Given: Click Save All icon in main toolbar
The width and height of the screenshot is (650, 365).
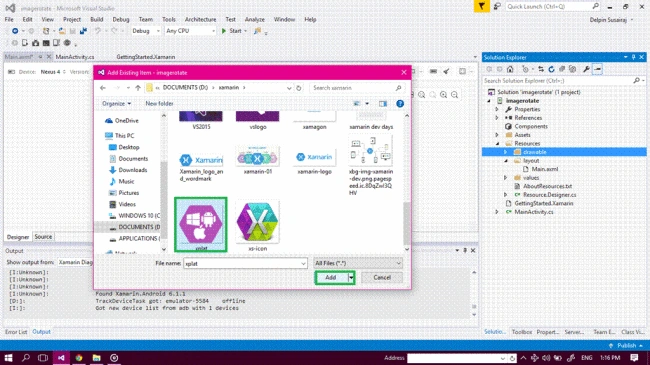Looking at the screenshot, I should tap(83, 31).
